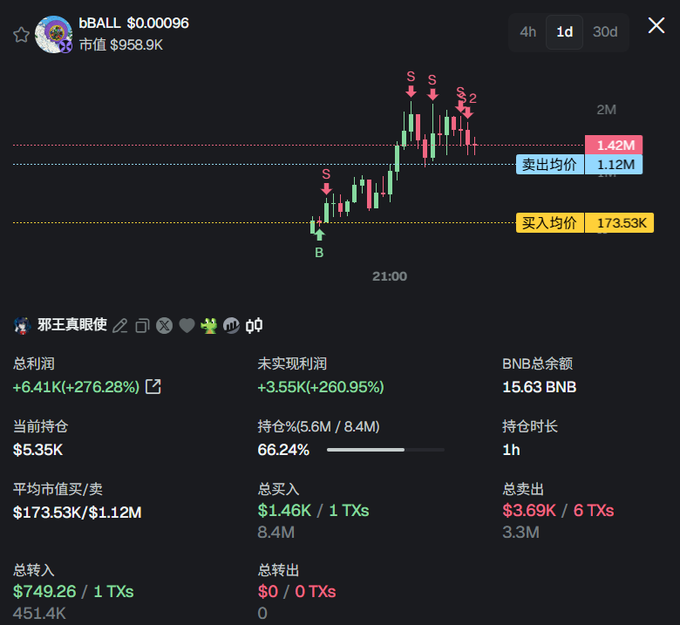The width and height of the screenshot is (680, 625).
Task: Switch chart range to 30d
Action: [605, 32]
